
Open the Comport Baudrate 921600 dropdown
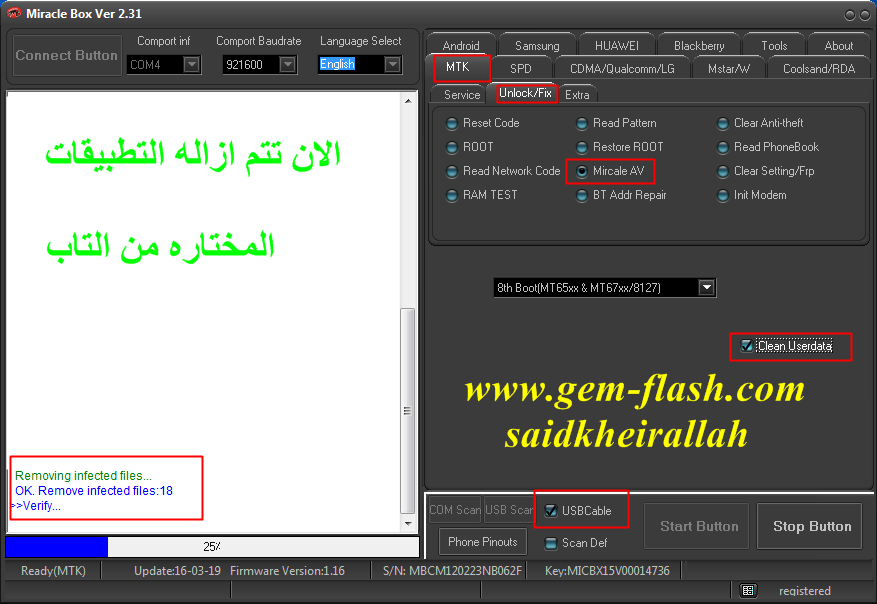tap(287, 65)
